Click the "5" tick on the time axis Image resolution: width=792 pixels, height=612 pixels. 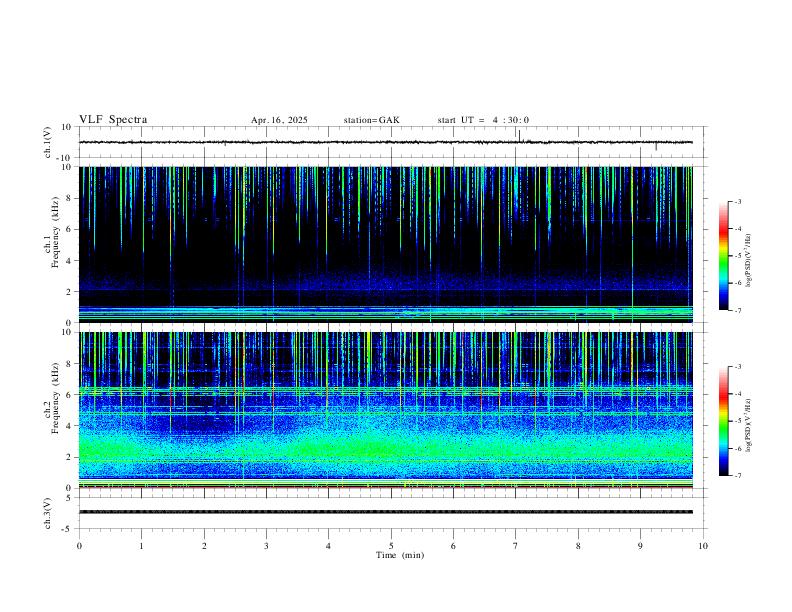[x=391, y=546]
